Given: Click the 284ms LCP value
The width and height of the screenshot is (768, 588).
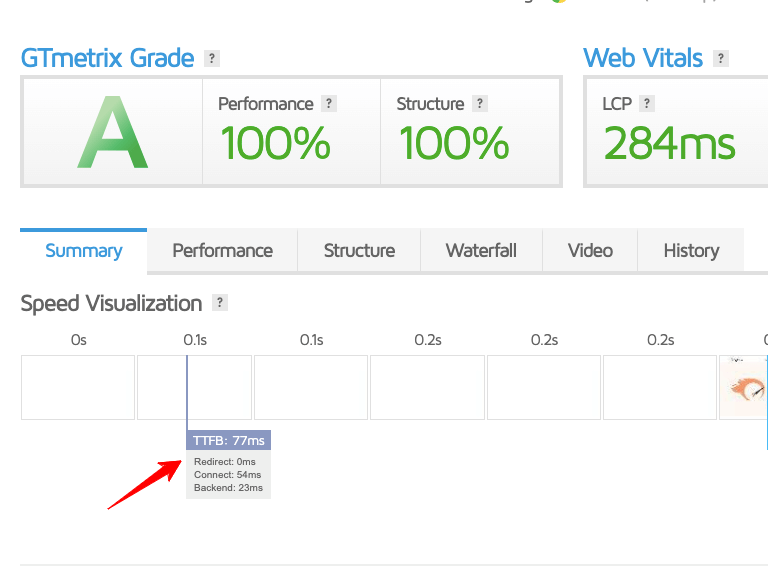Looking at the screenshot, I should 669,143.
